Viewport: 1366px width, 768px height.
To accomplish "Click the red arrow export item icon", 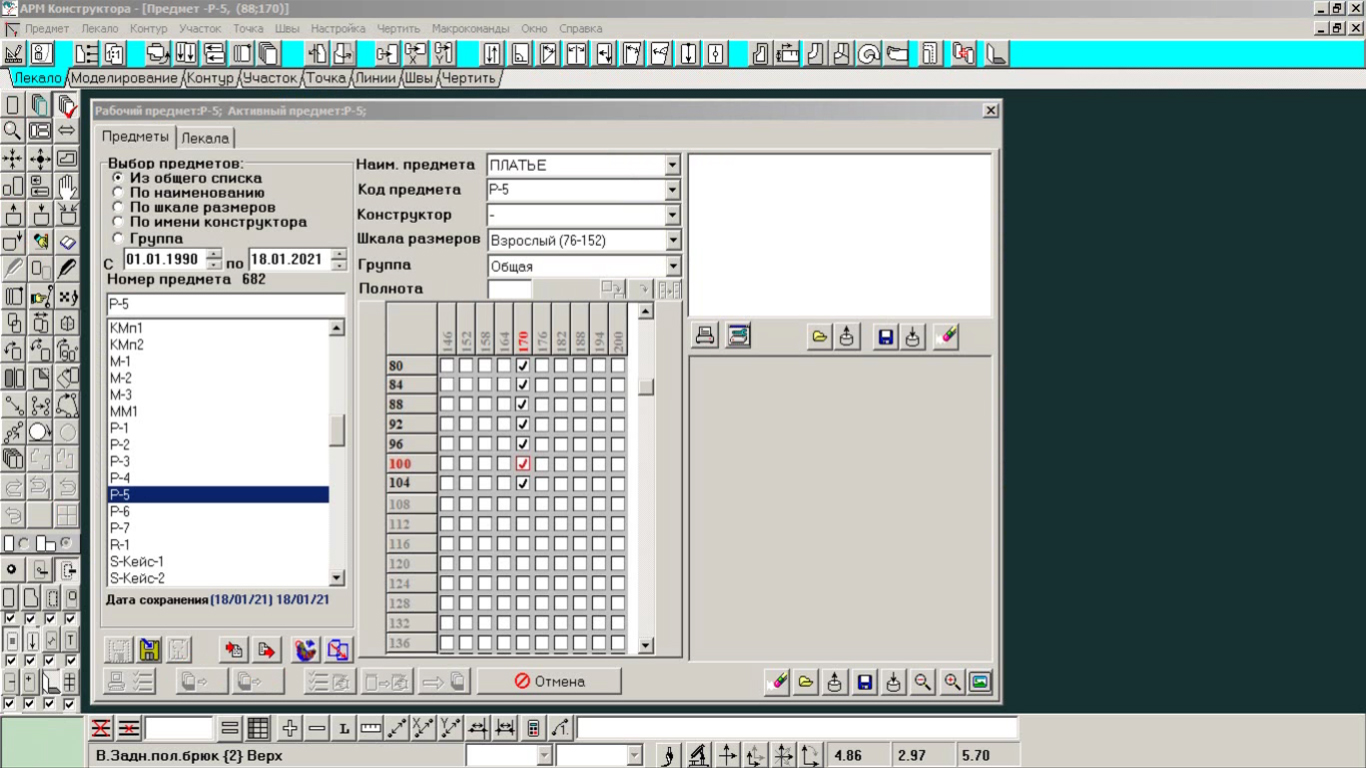I will pyautogui.click(x=266, y=650).
